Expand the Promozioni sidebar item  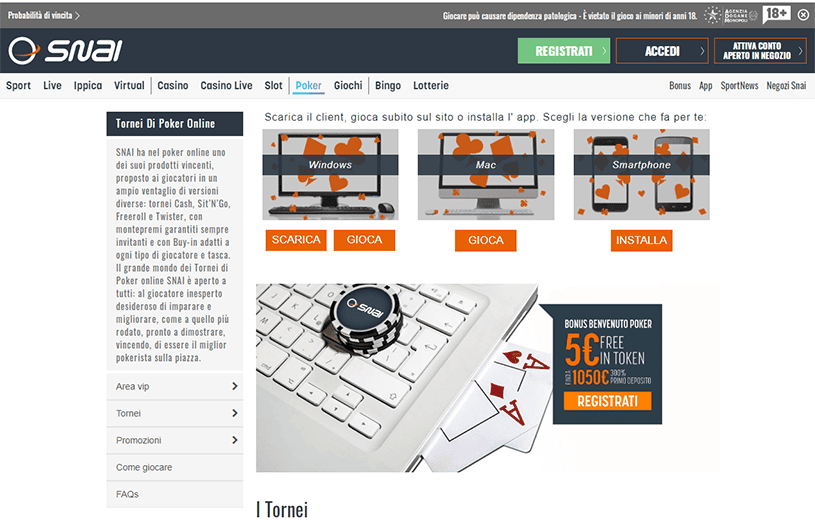coord(175,440)
